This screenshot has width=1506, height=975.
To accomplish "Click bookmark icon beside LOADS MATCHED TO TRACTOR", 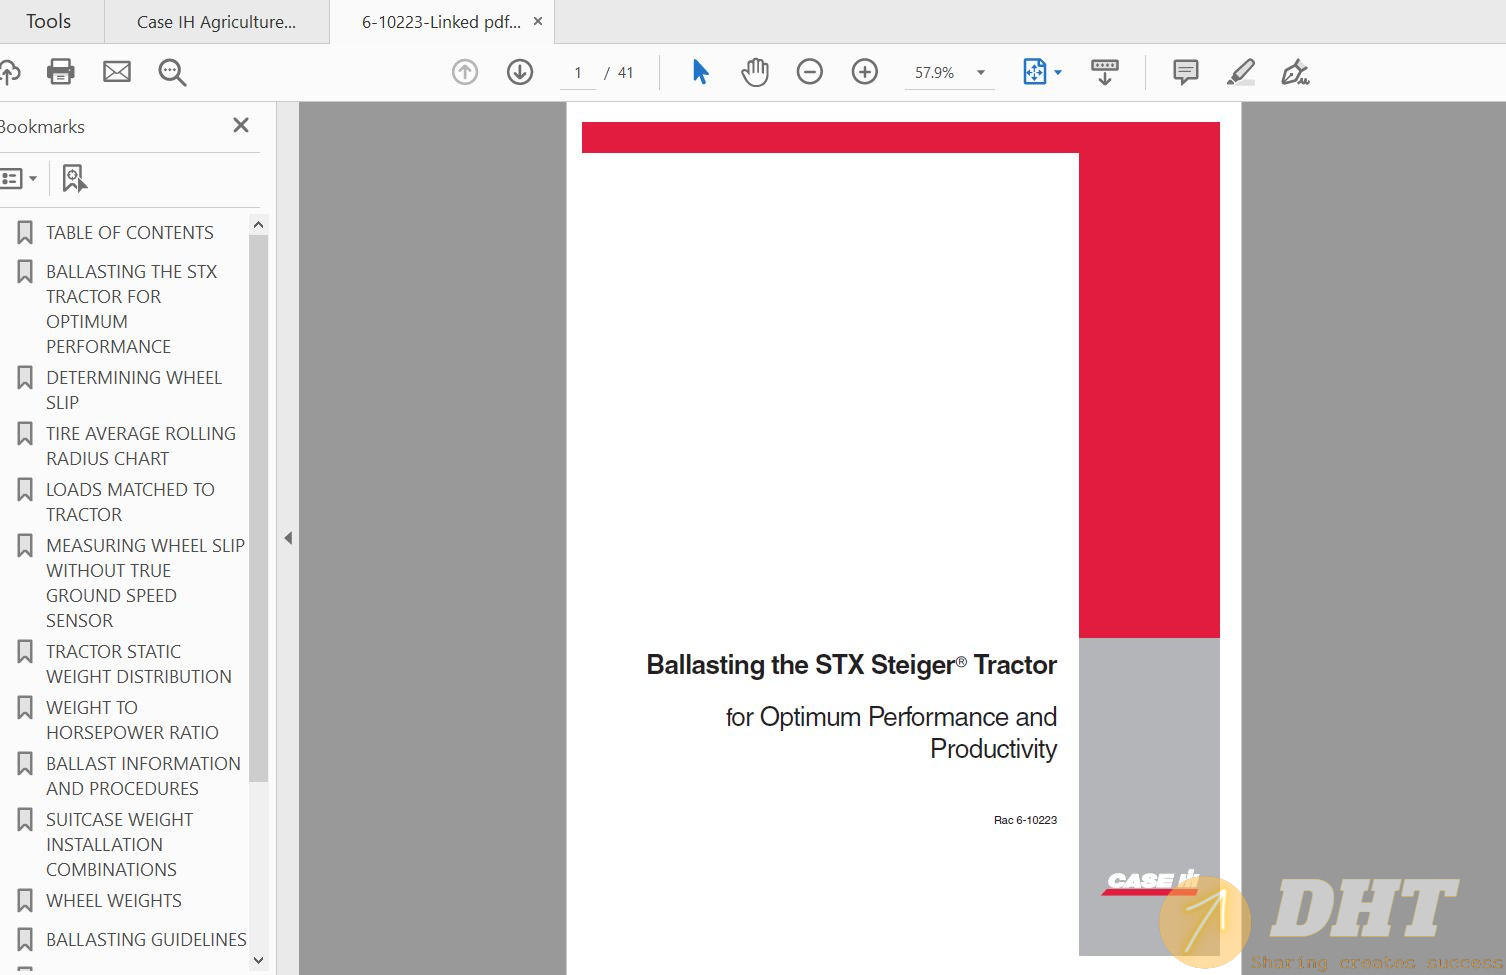I will [25, 490].
